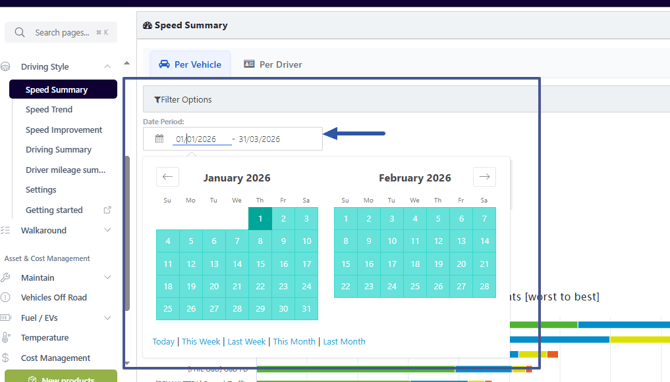Viewport: 670px width, 382px height.
Task: Click the sidebar scrollbar thumb
Action: tap(127, 233)
